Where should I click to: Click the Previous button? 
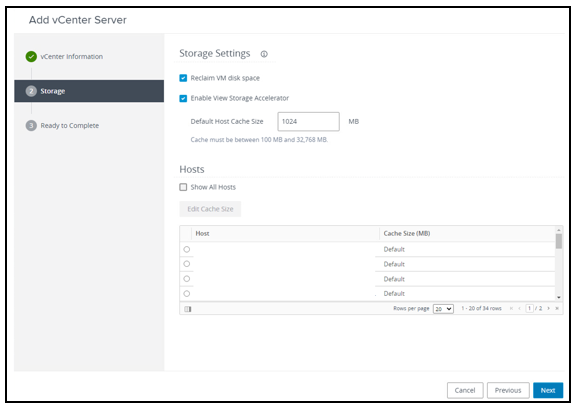(508, 390)
